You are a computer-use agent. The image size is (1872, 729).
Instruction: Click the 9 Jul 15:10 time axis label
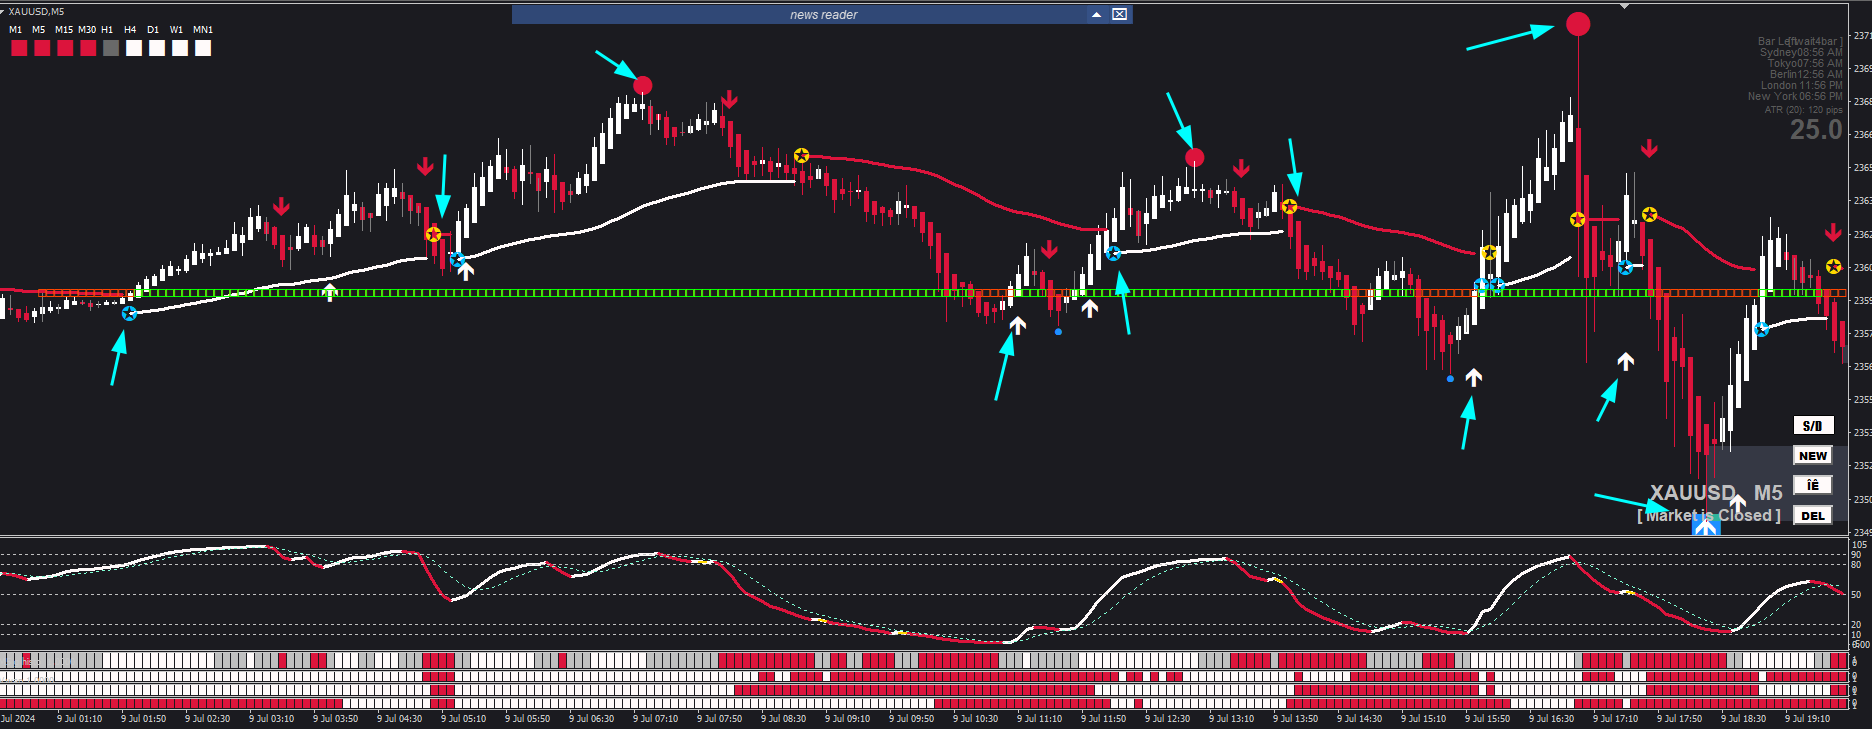1423,719
